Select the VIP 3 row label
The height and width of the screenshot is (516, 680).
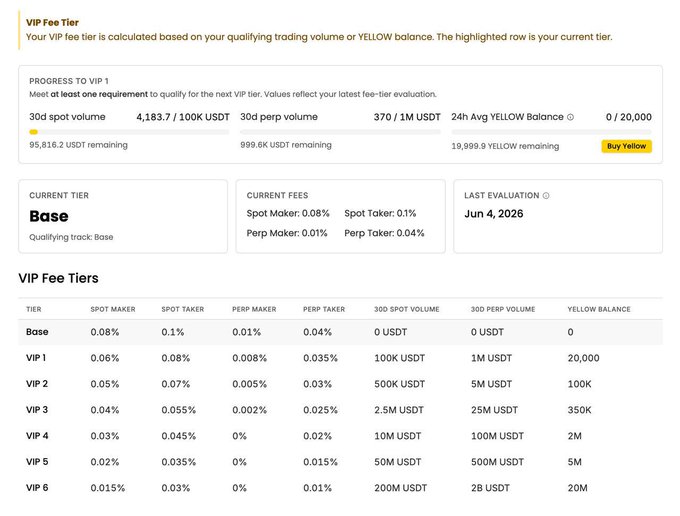[37, 410]
